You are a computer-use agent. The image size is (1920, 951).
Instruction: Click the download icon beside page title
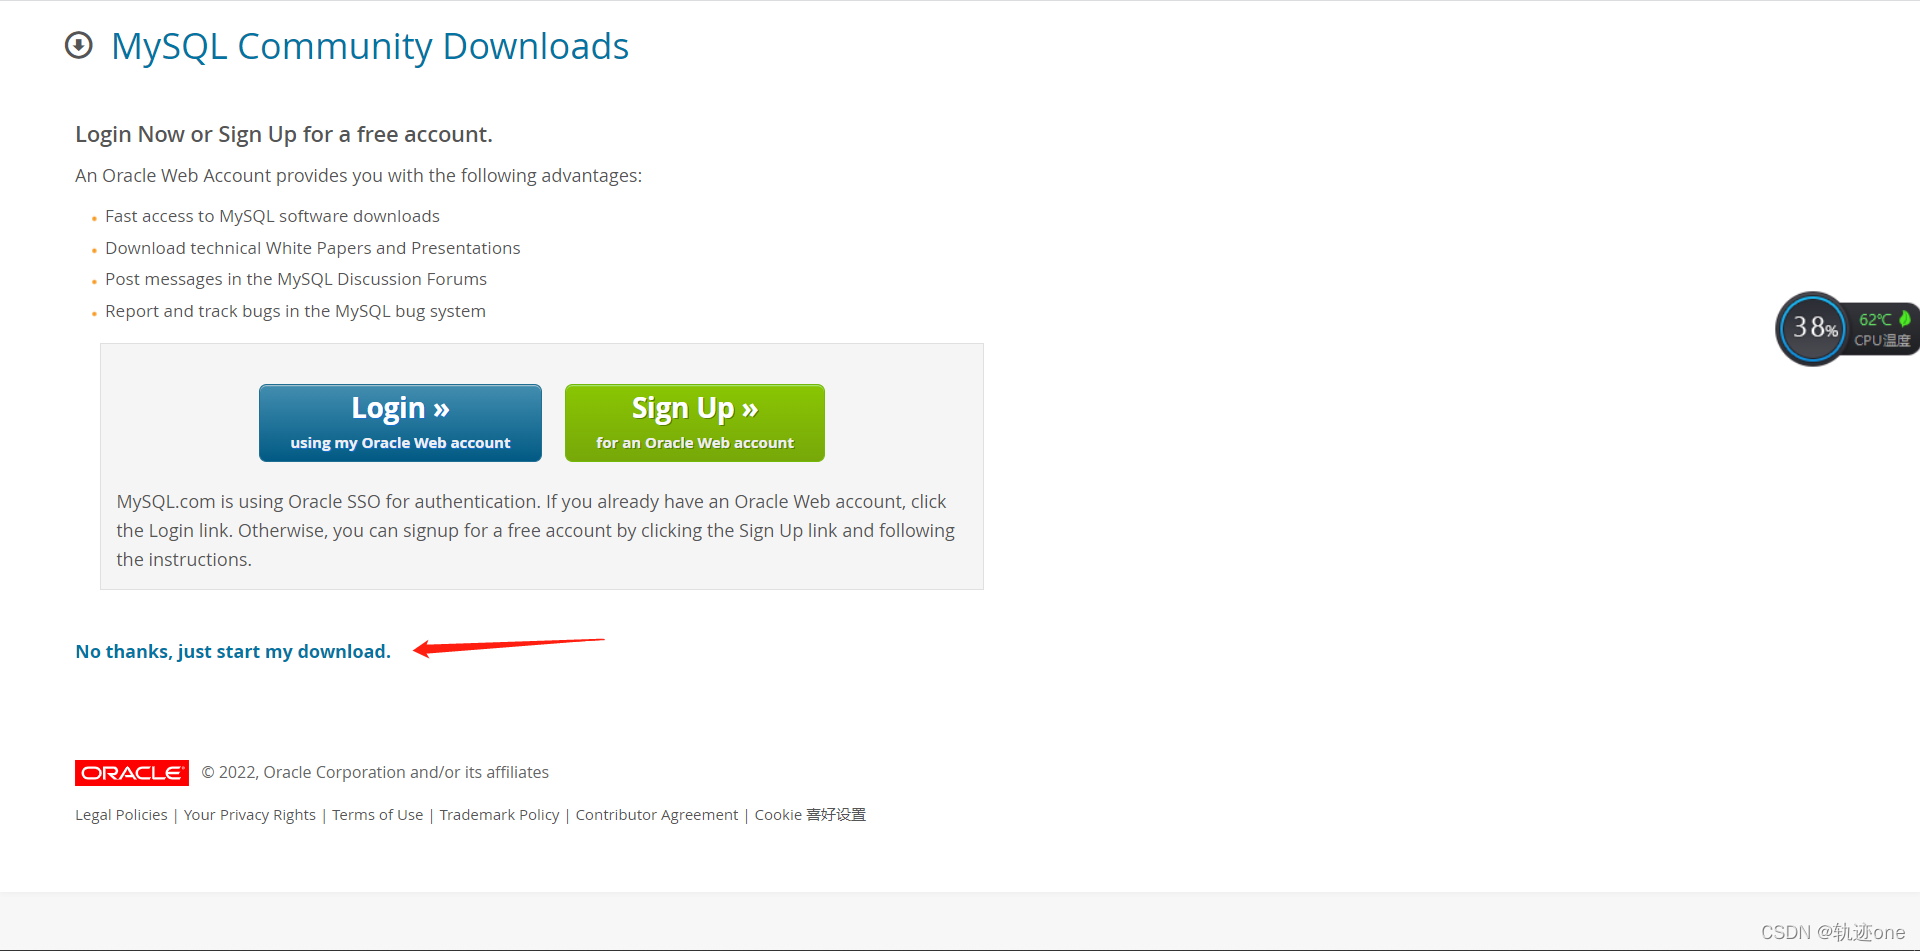[79, 46]
